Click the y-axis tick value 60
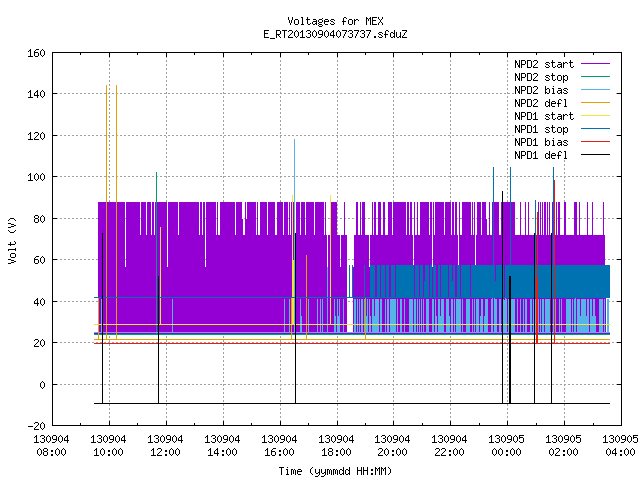Image resolution: width=640 pixels, height=480 pixels. pos(39,260)
